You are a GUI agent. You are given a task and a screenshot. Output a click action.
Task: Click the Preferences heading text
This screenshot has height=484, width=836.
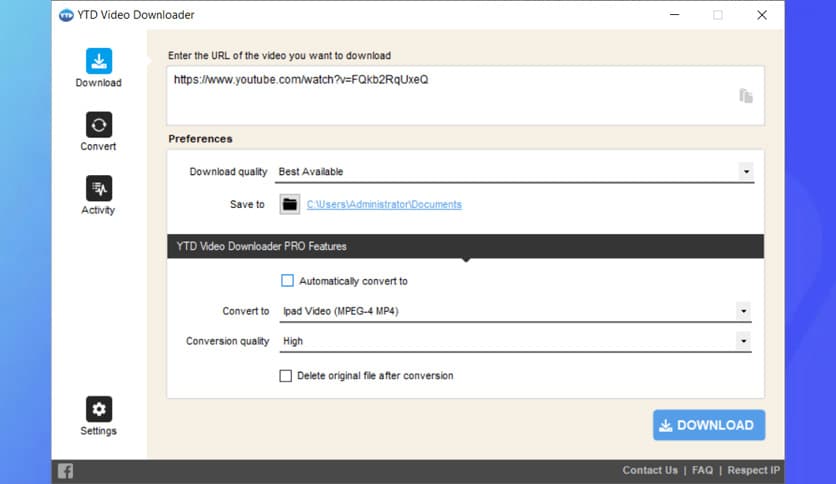click(200, 139)
